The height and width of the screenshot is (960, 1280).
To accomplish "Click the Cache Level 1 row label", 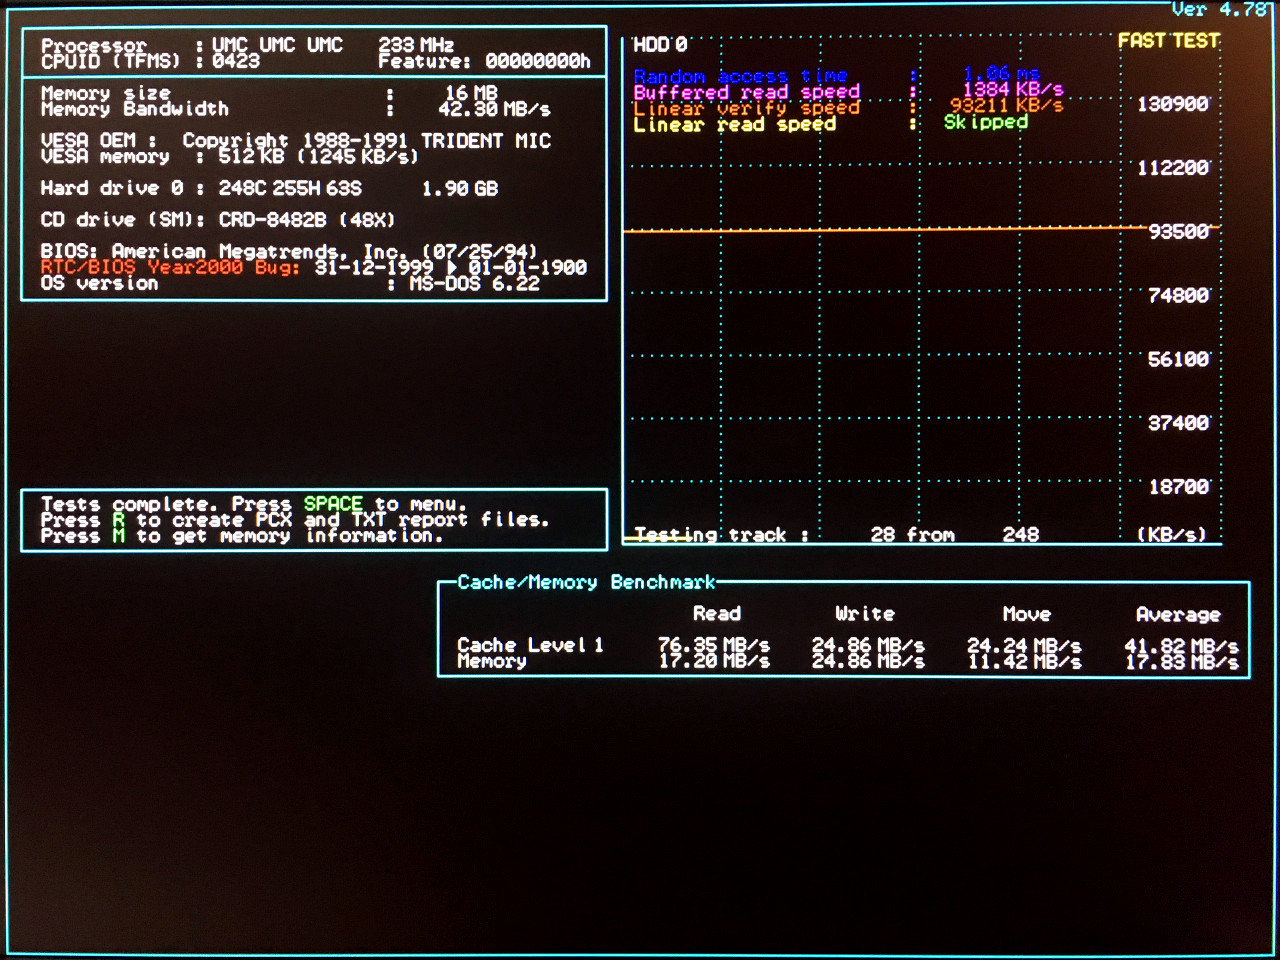I will tap(530, 645).
